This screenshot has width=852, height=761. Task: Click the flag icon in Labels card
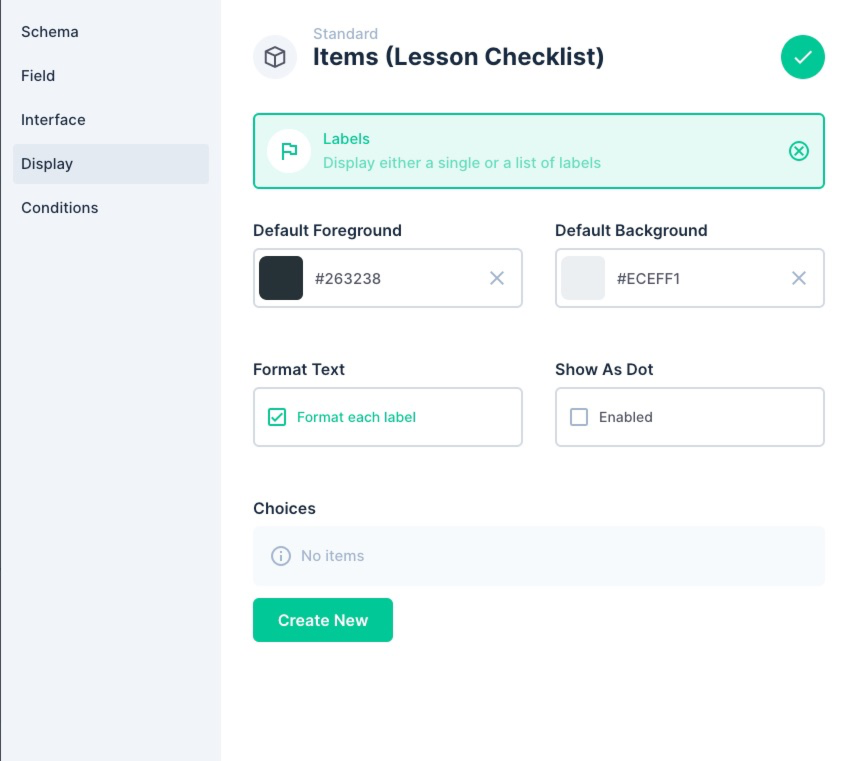(289, 151)
